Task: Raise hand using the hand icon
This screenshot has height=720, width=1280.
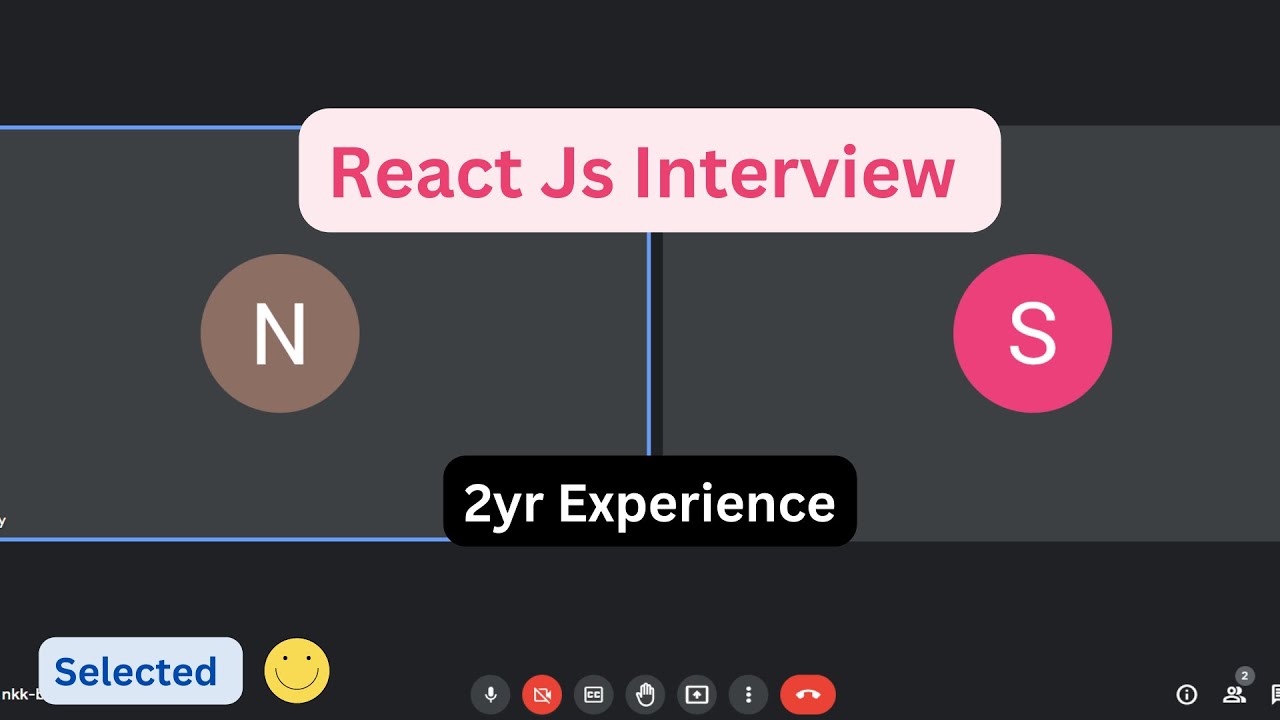Action: coord(645,694)
